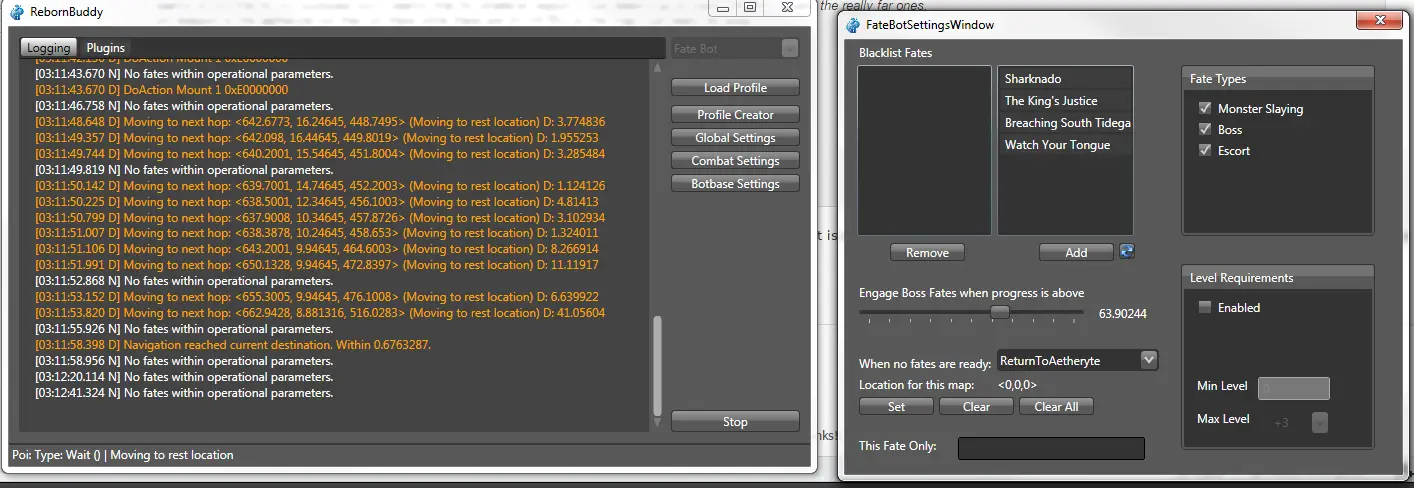Select the Logging tab

click(48, 48)
